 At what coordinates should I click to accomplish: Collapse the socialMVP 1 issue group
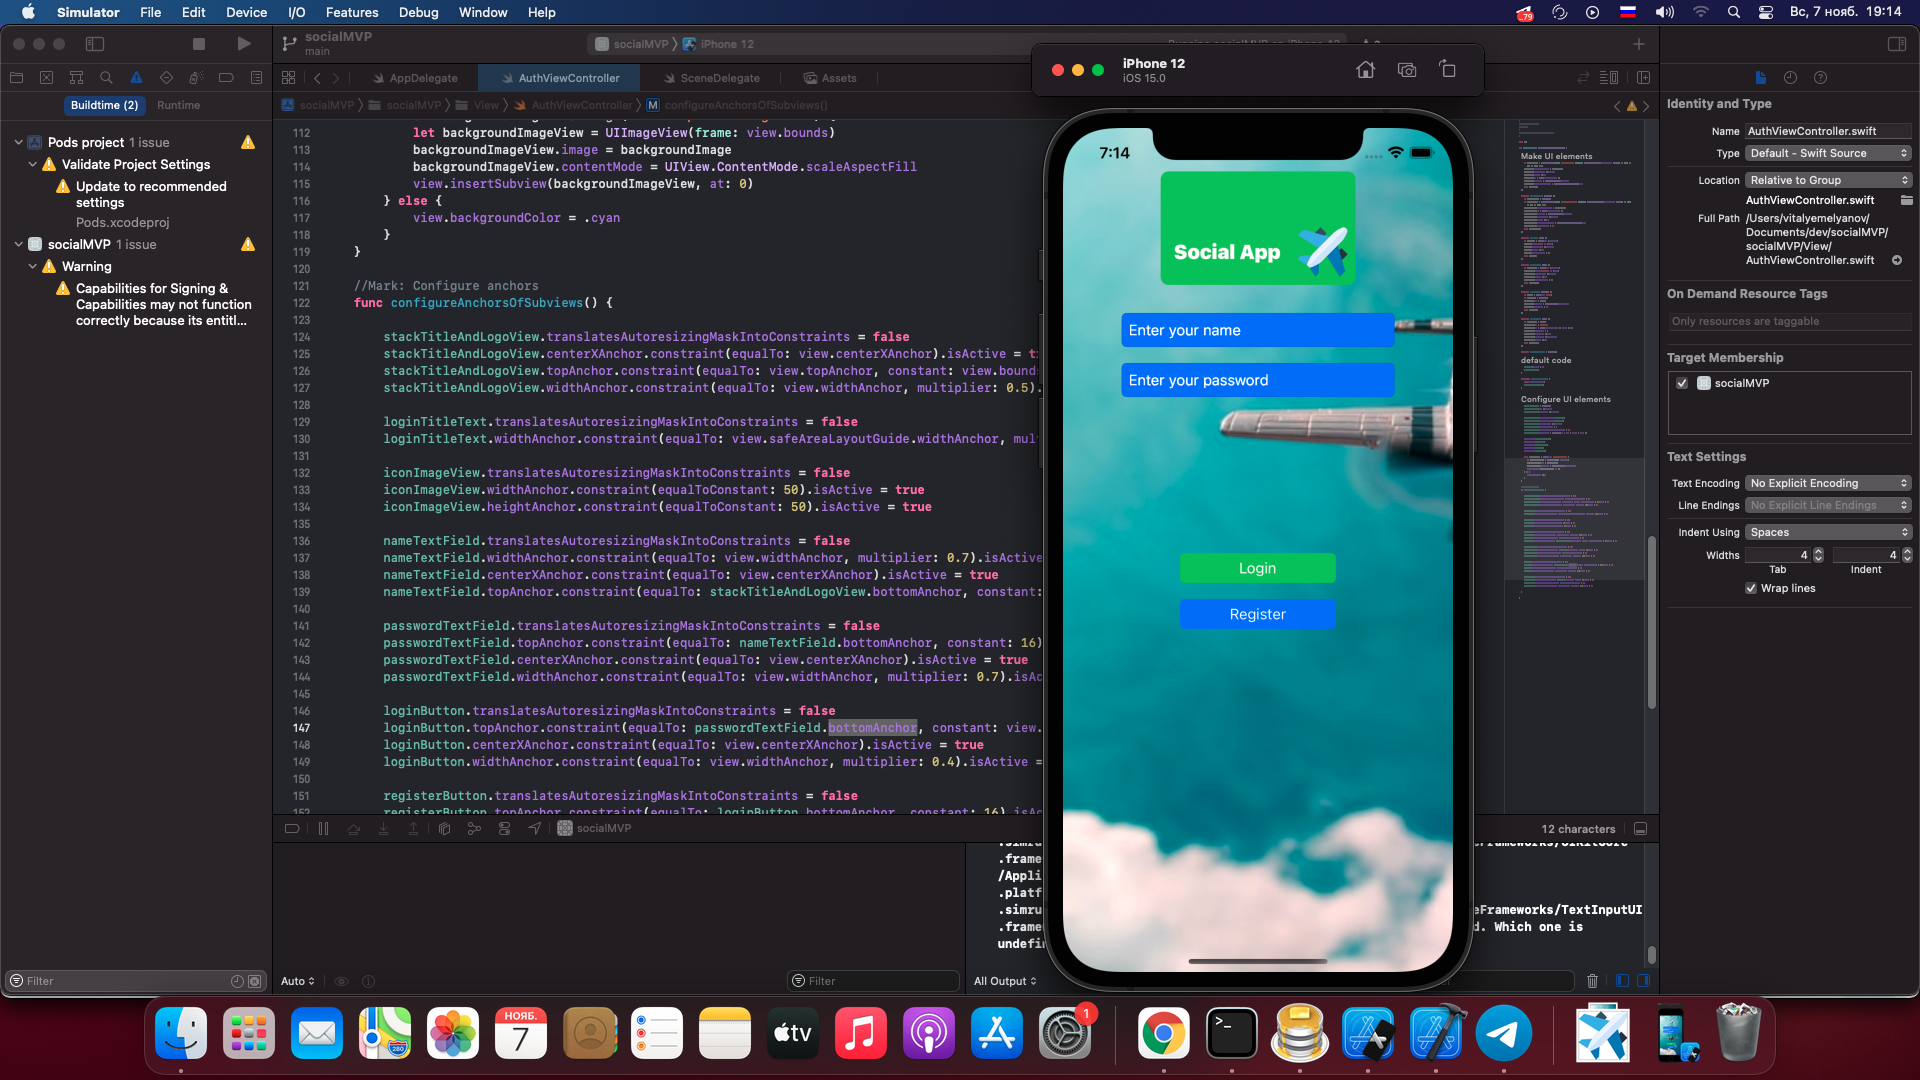point(18,244)
